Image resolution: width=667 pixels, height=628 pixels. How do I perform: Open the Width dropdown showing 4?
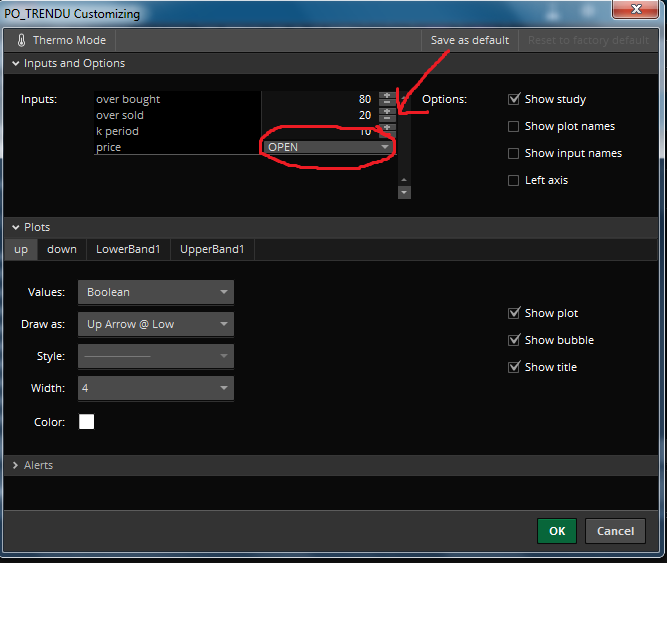click(155, 388)
